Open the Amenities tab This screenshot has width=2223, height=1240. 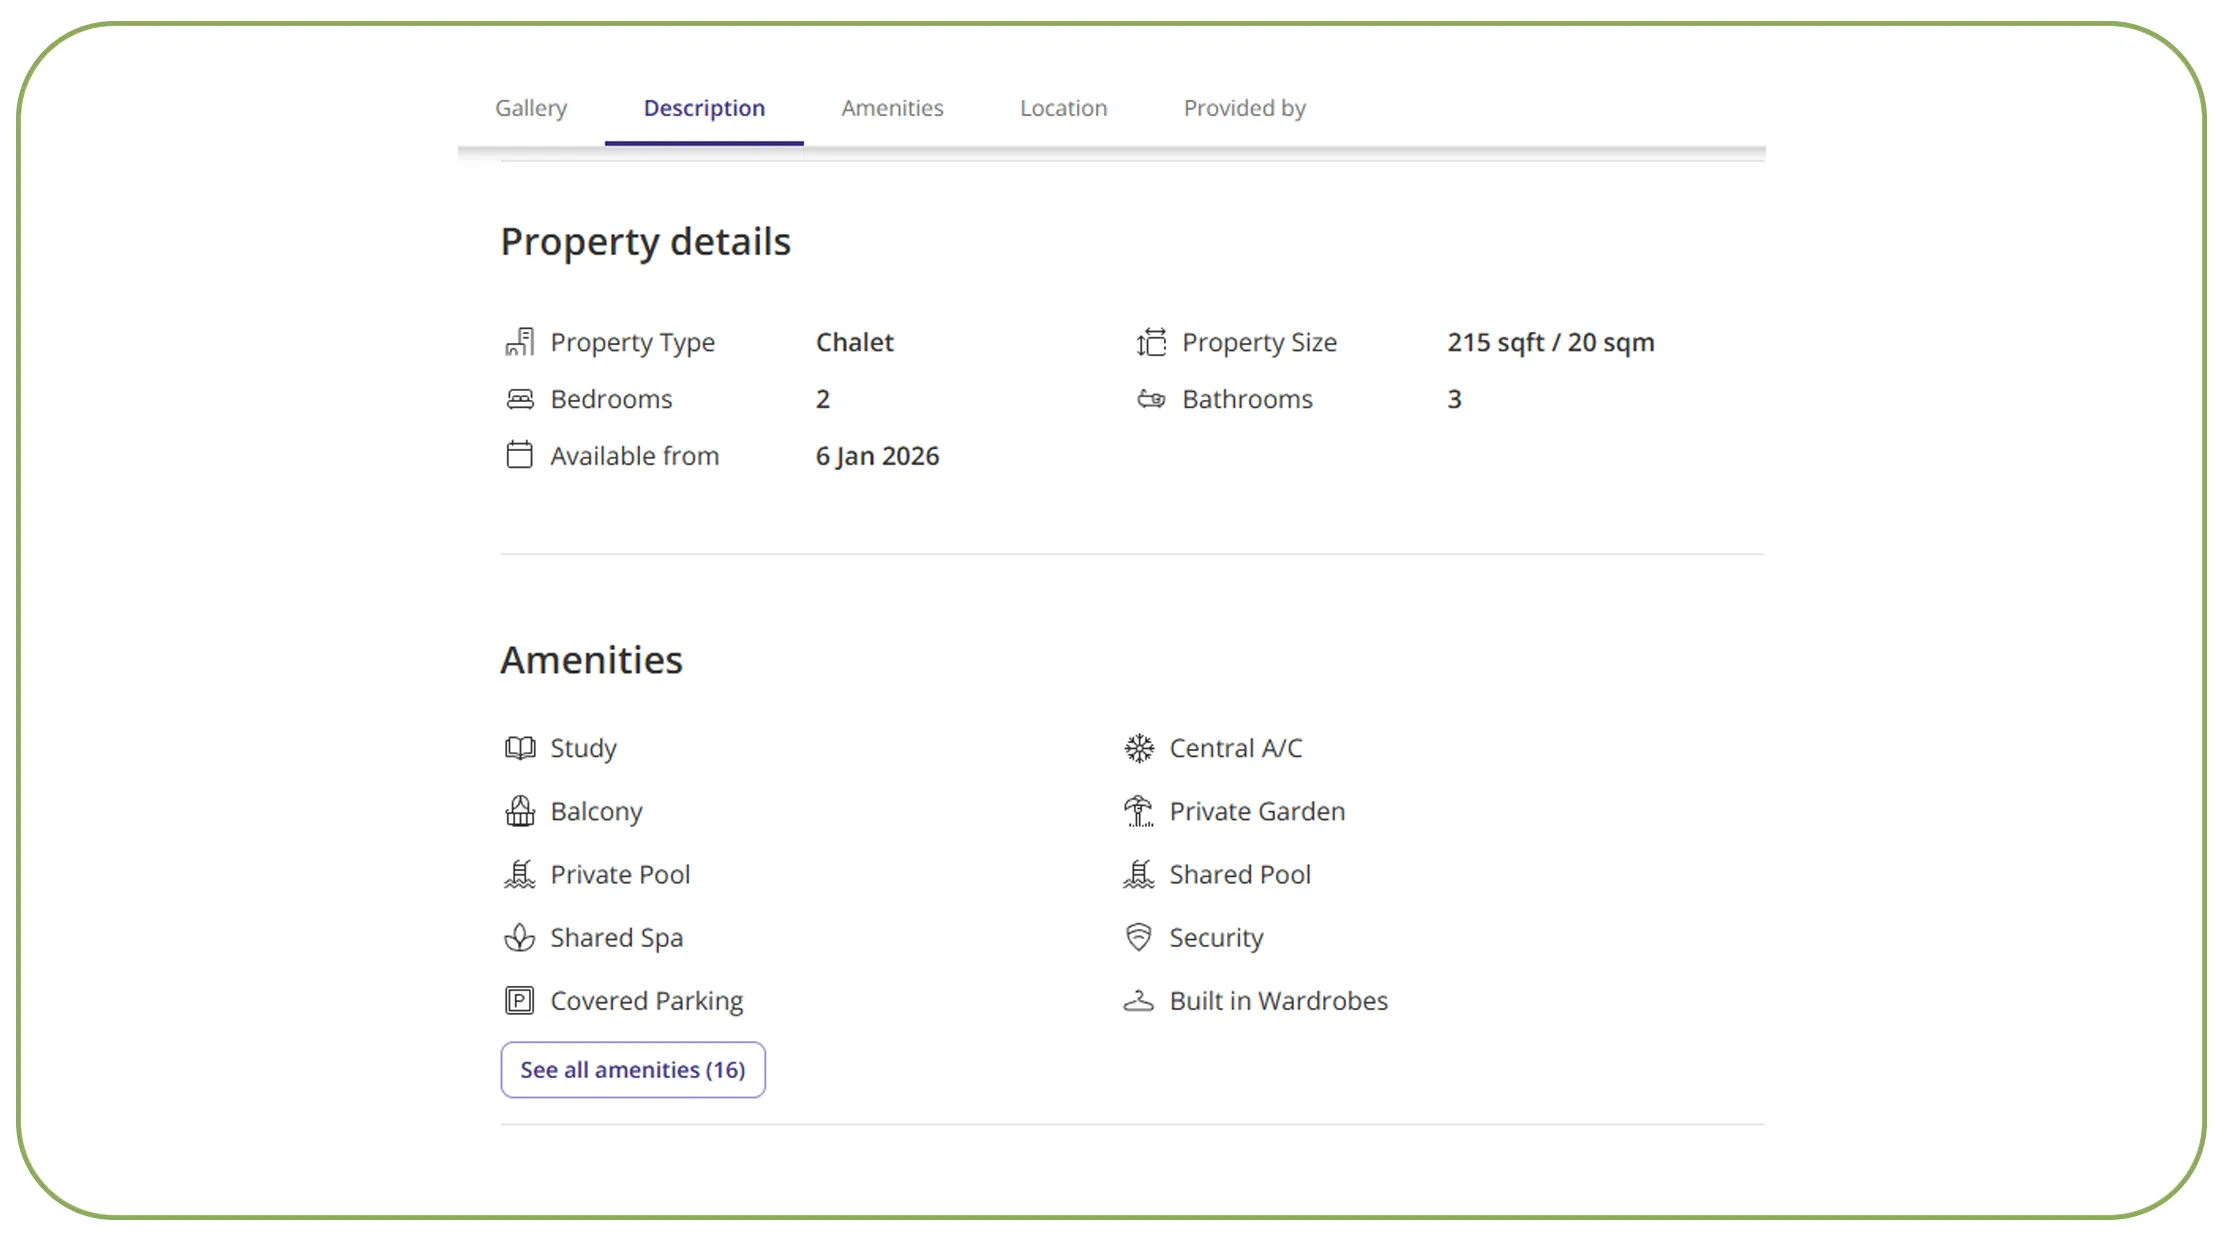(x=892, y=107)
